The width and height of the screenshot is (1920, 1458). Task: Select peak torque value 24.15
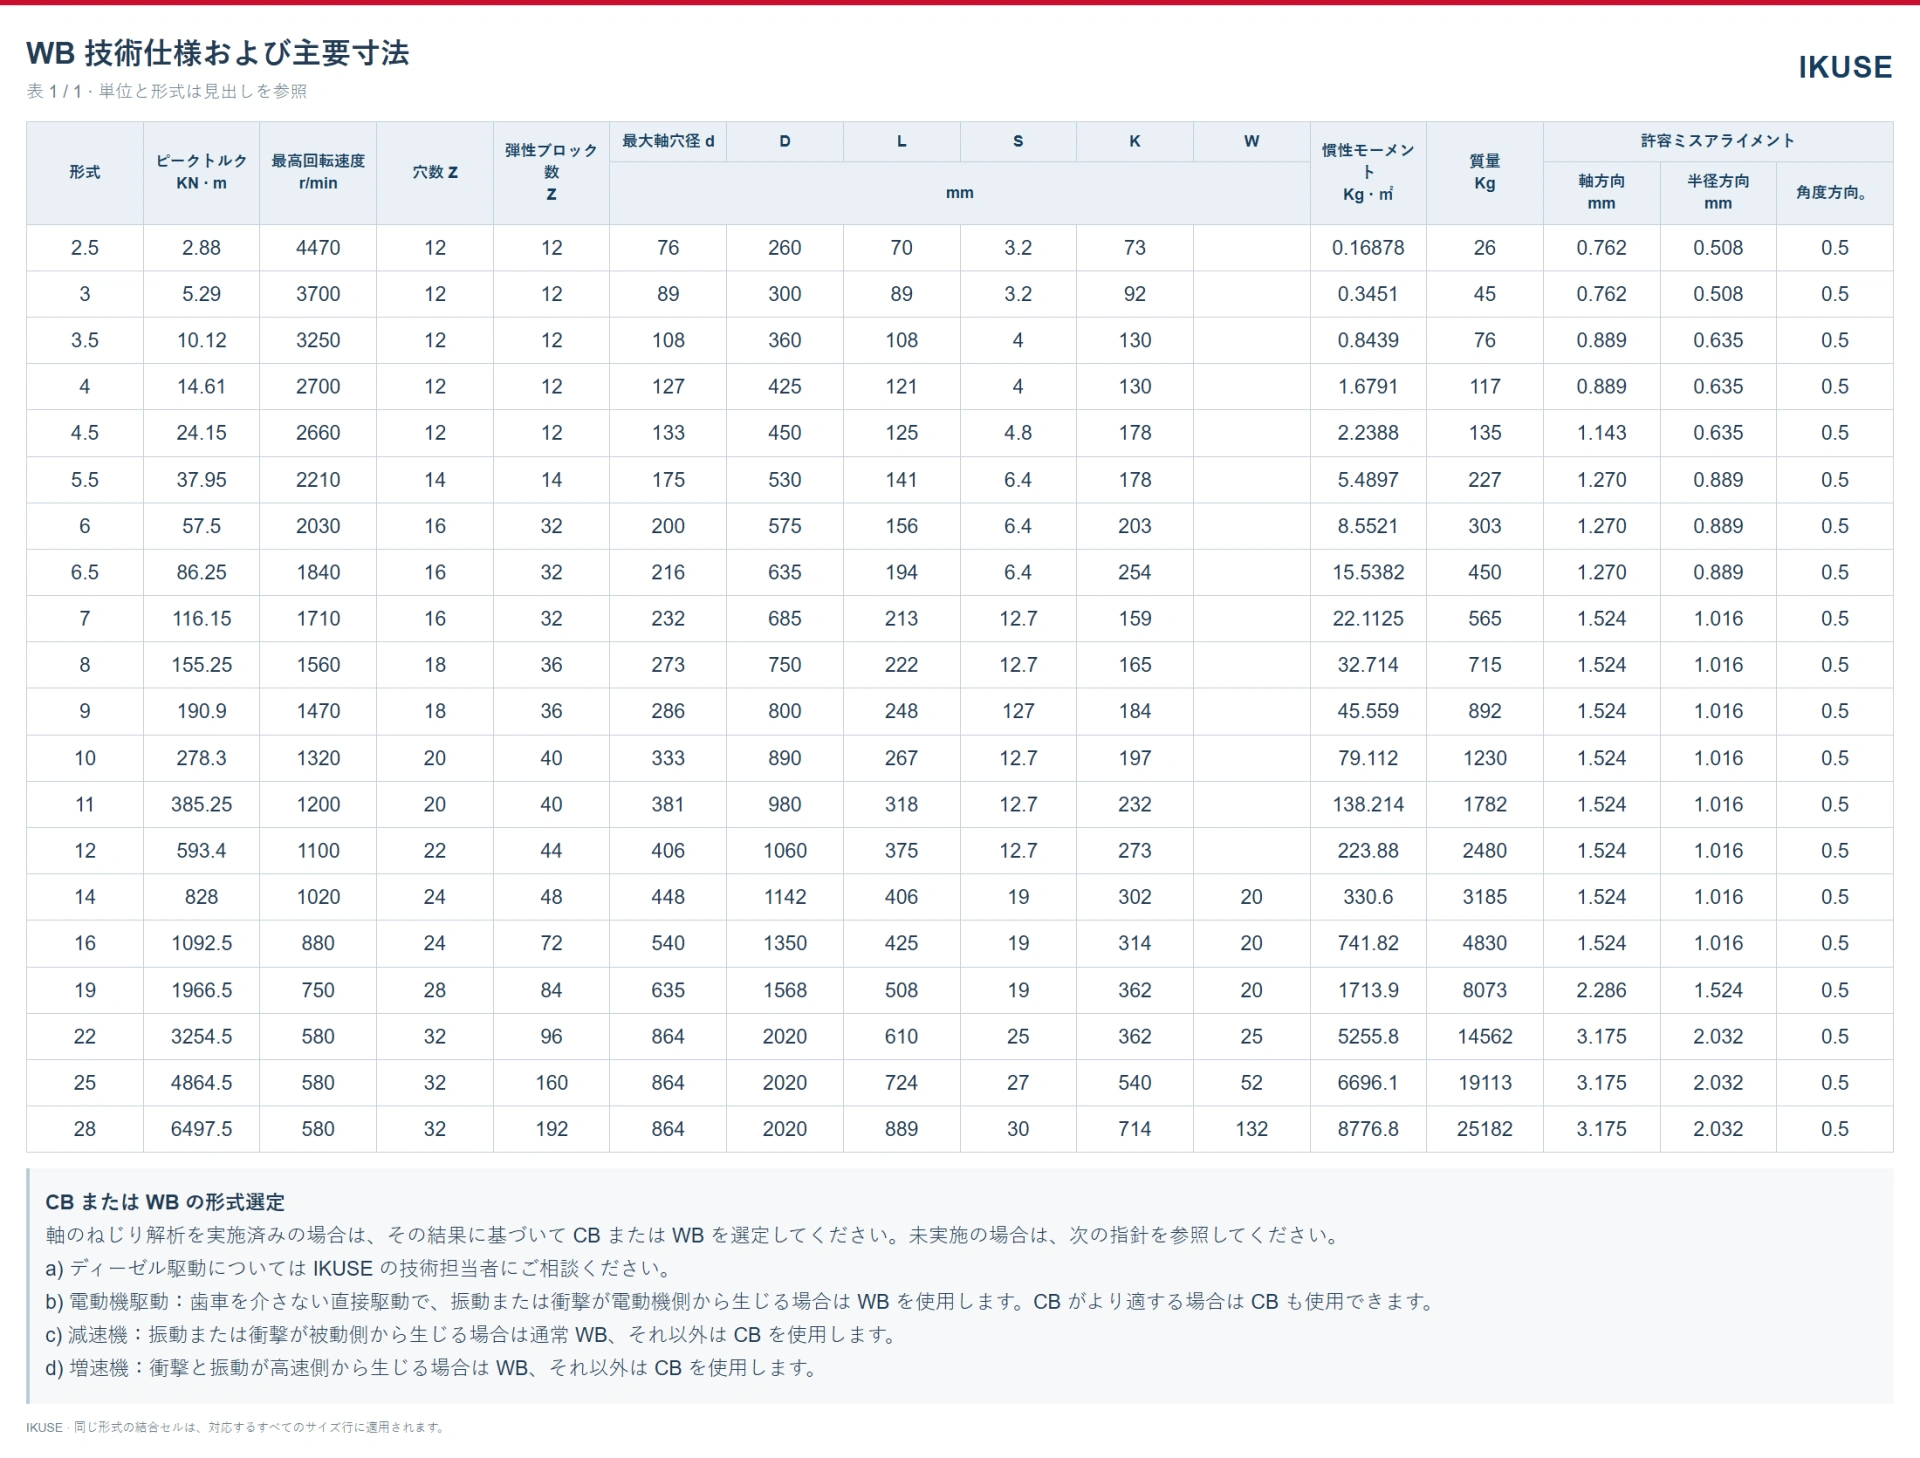pos(202,433)
